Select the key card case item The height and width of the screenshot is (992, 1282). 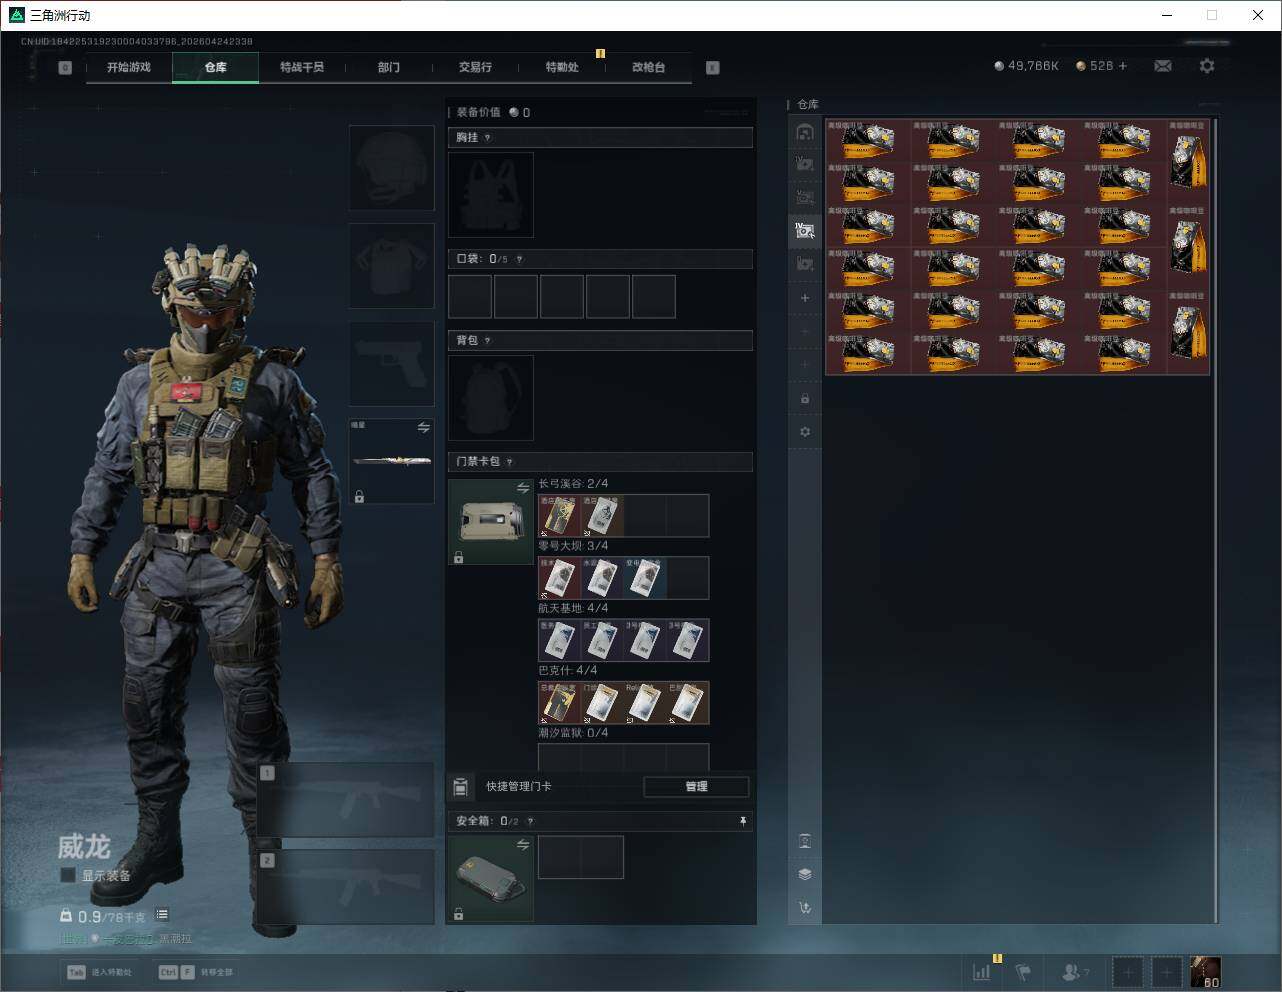pyautogui.click(x=491, y=522)
